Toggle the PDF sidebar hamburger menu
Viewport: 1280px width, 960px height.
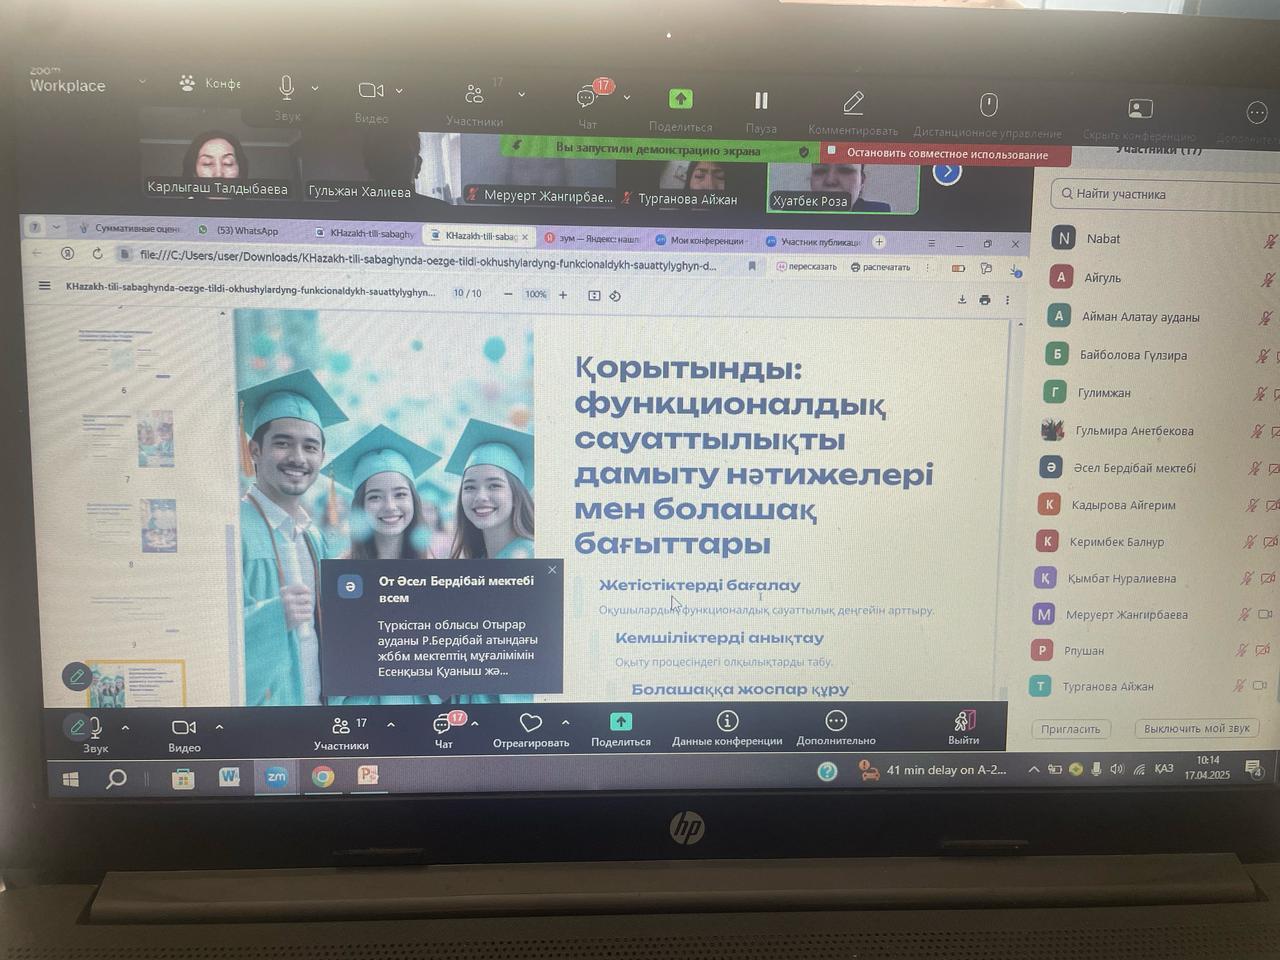pos(44,286)
